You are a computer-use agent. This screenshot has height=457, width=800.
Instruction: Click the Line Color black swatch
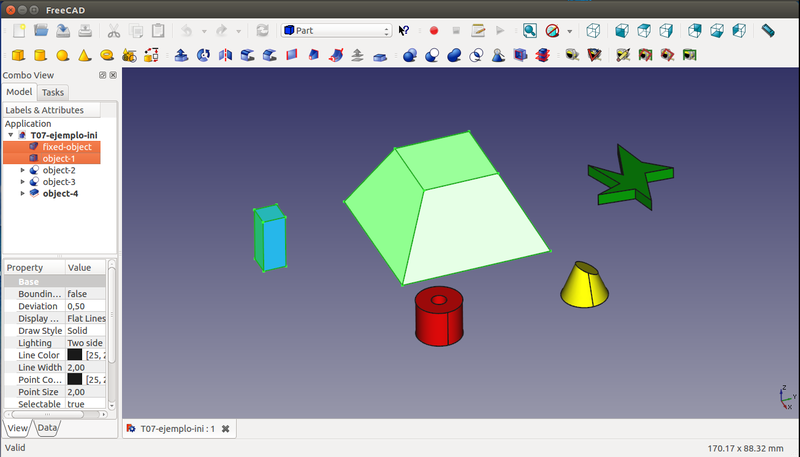click(x=75, y=355)
